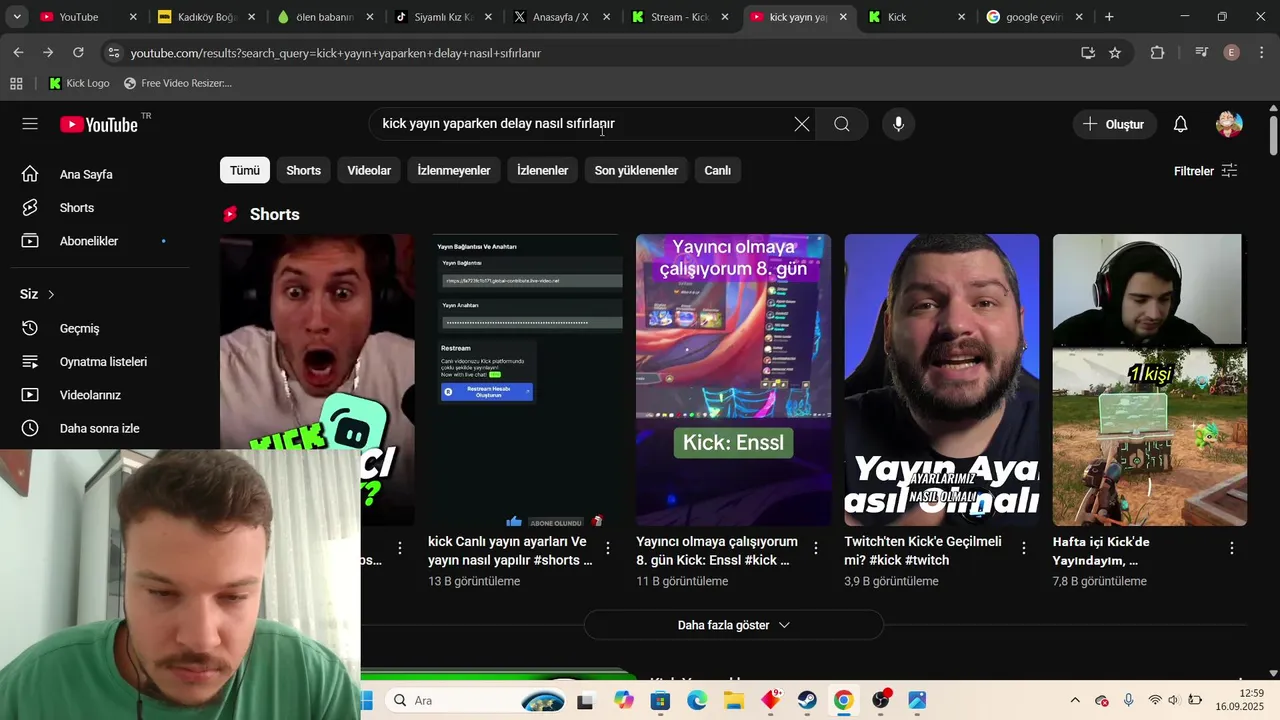Switch to the google çeviri tab
This screenshot has width=1280, height=720.
(x=1034, y=17)
